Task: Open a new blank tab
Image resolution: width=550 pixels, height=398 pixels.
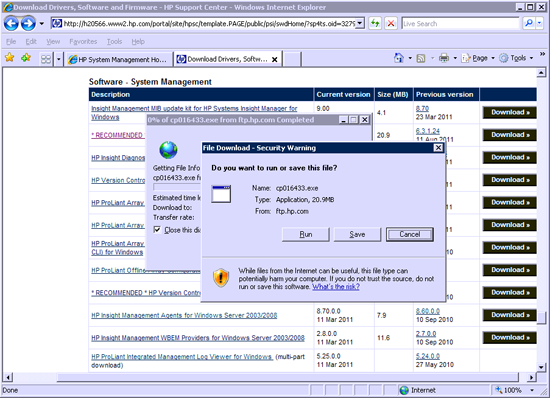Action: [x=292, y=59]
